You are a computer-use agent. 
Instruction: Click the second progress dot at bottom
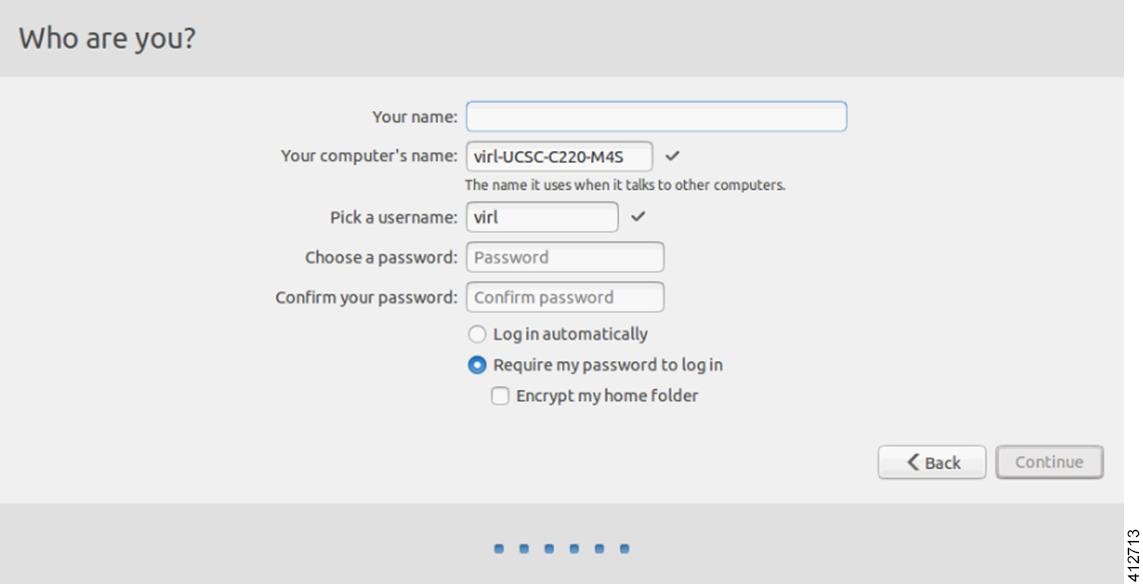tap(522, 548)
